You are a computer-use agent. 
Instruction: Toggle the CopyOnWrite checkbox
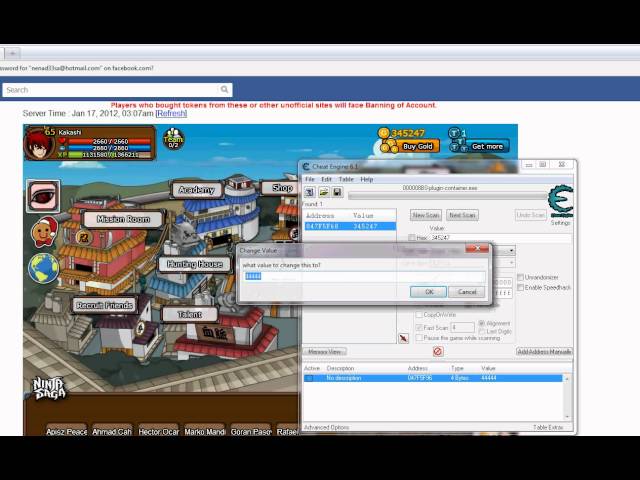[419, 315]
